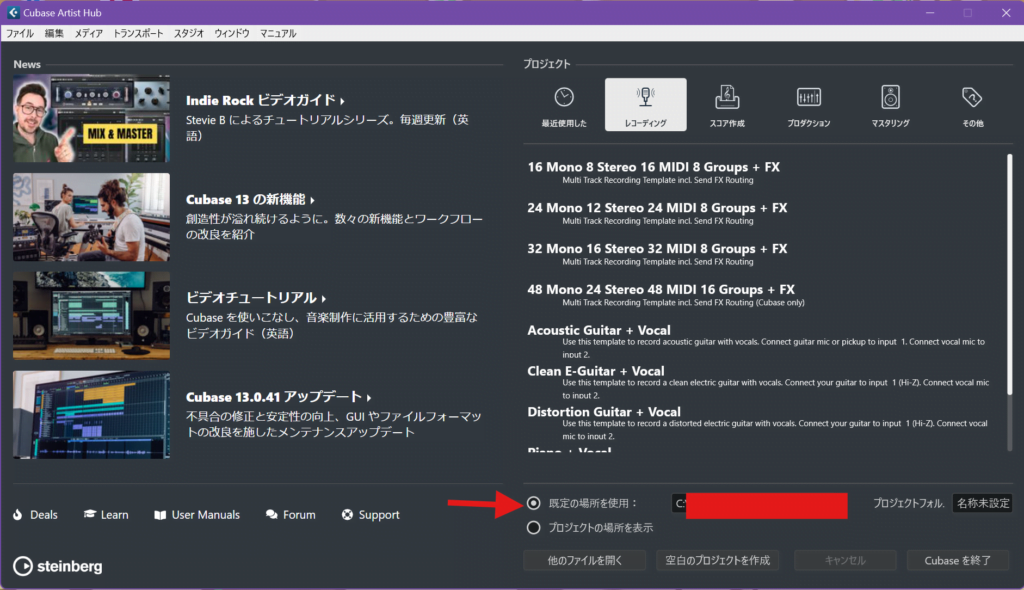The height and width of the screenshot is (590, 1024).
Task: Open the Indie Rock ビデオガイド news link
Action: tap(265, 100)
